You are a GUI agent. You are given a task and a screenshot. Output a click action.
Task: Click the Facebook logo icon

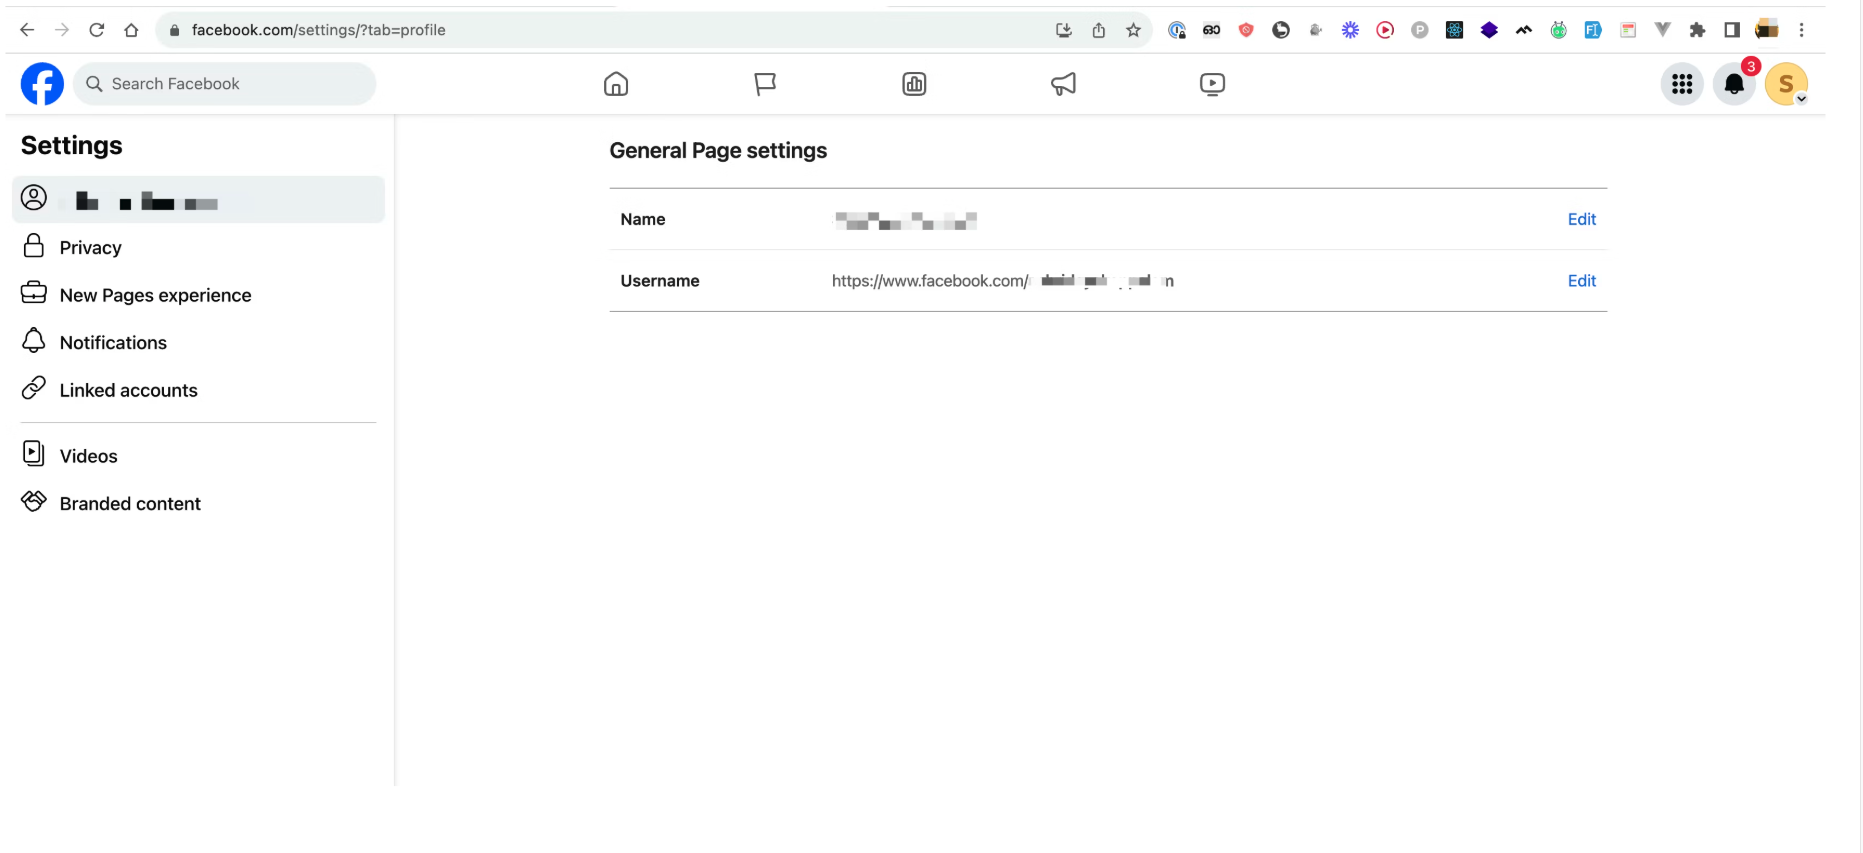pyautogui.click(x=42, y=84)
